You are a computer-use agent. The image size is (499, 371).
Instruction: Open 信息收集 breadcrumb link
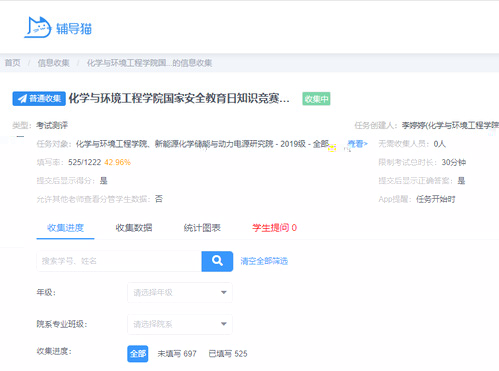coord(53,63)
